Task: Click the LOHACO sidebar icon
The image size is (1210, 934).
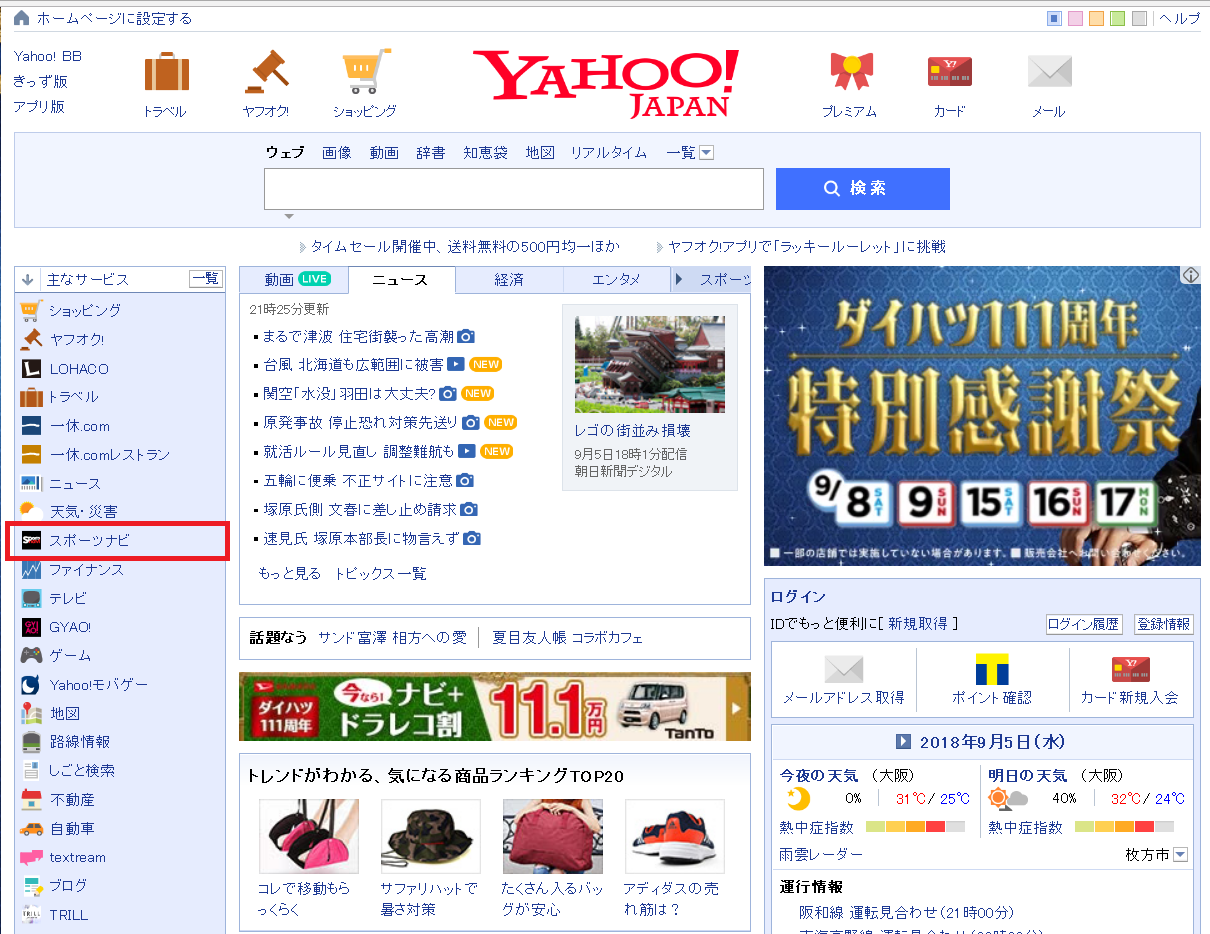Action: pos(31,368)
